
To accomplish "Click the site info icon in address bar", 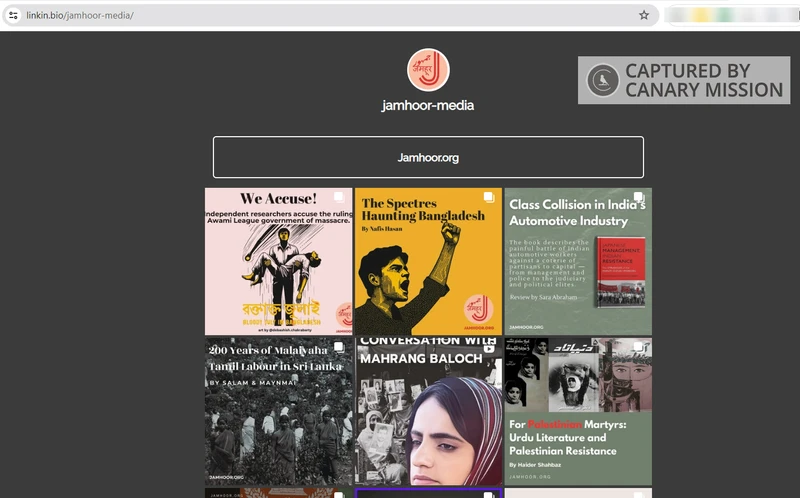I will (13, 15).
